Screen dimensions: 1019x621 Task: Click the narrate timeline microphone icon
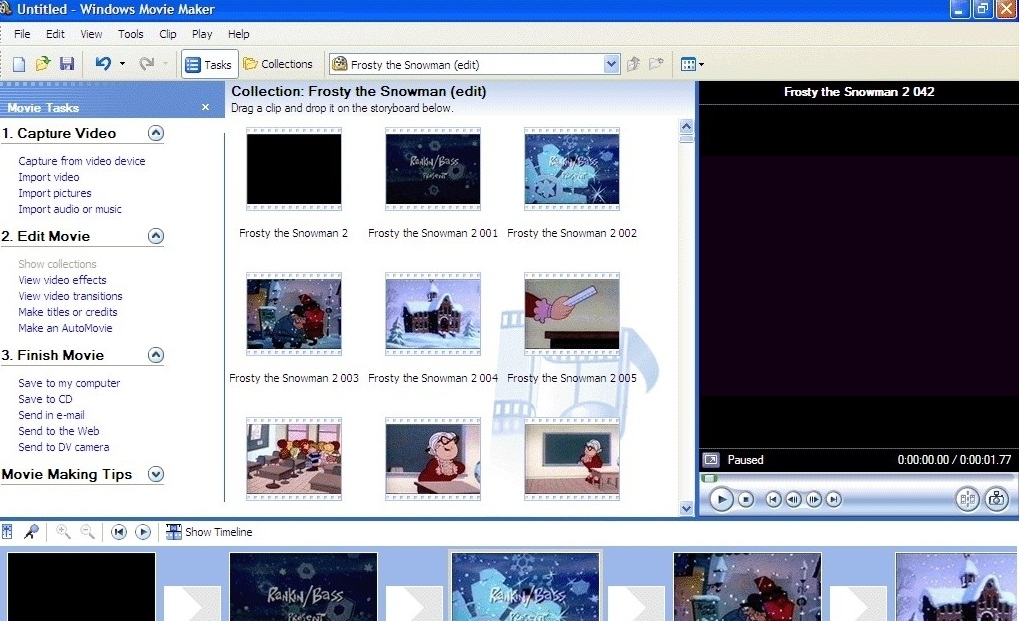[31, 532]
